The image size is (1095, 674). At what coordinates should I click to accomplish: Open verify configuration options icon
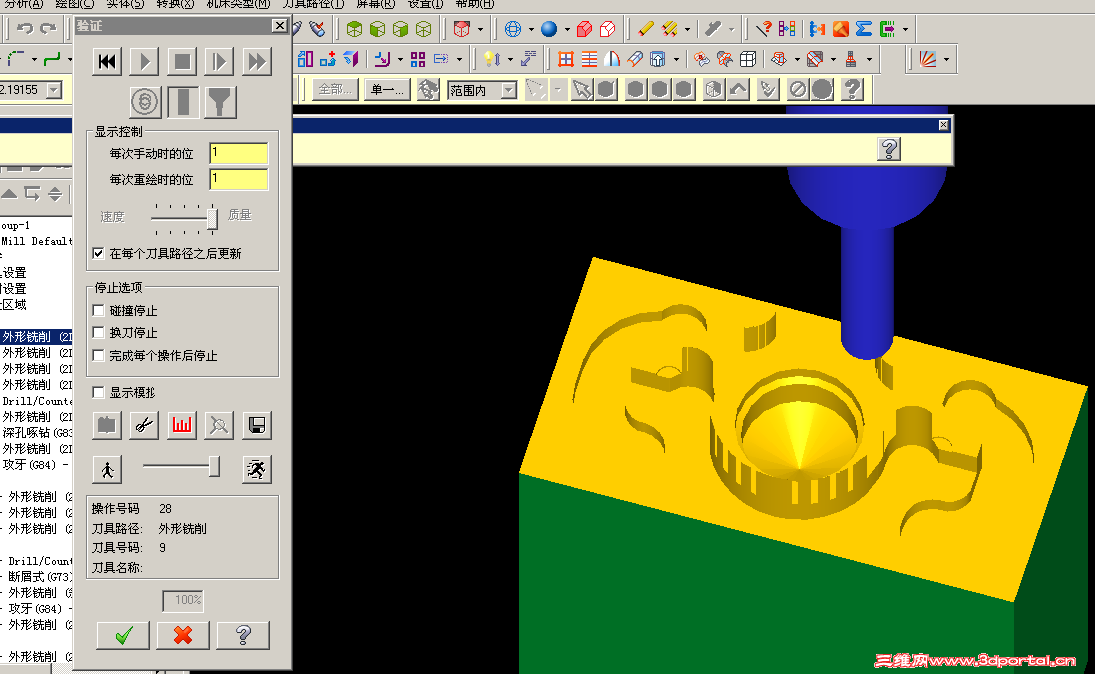pos(106,425)
